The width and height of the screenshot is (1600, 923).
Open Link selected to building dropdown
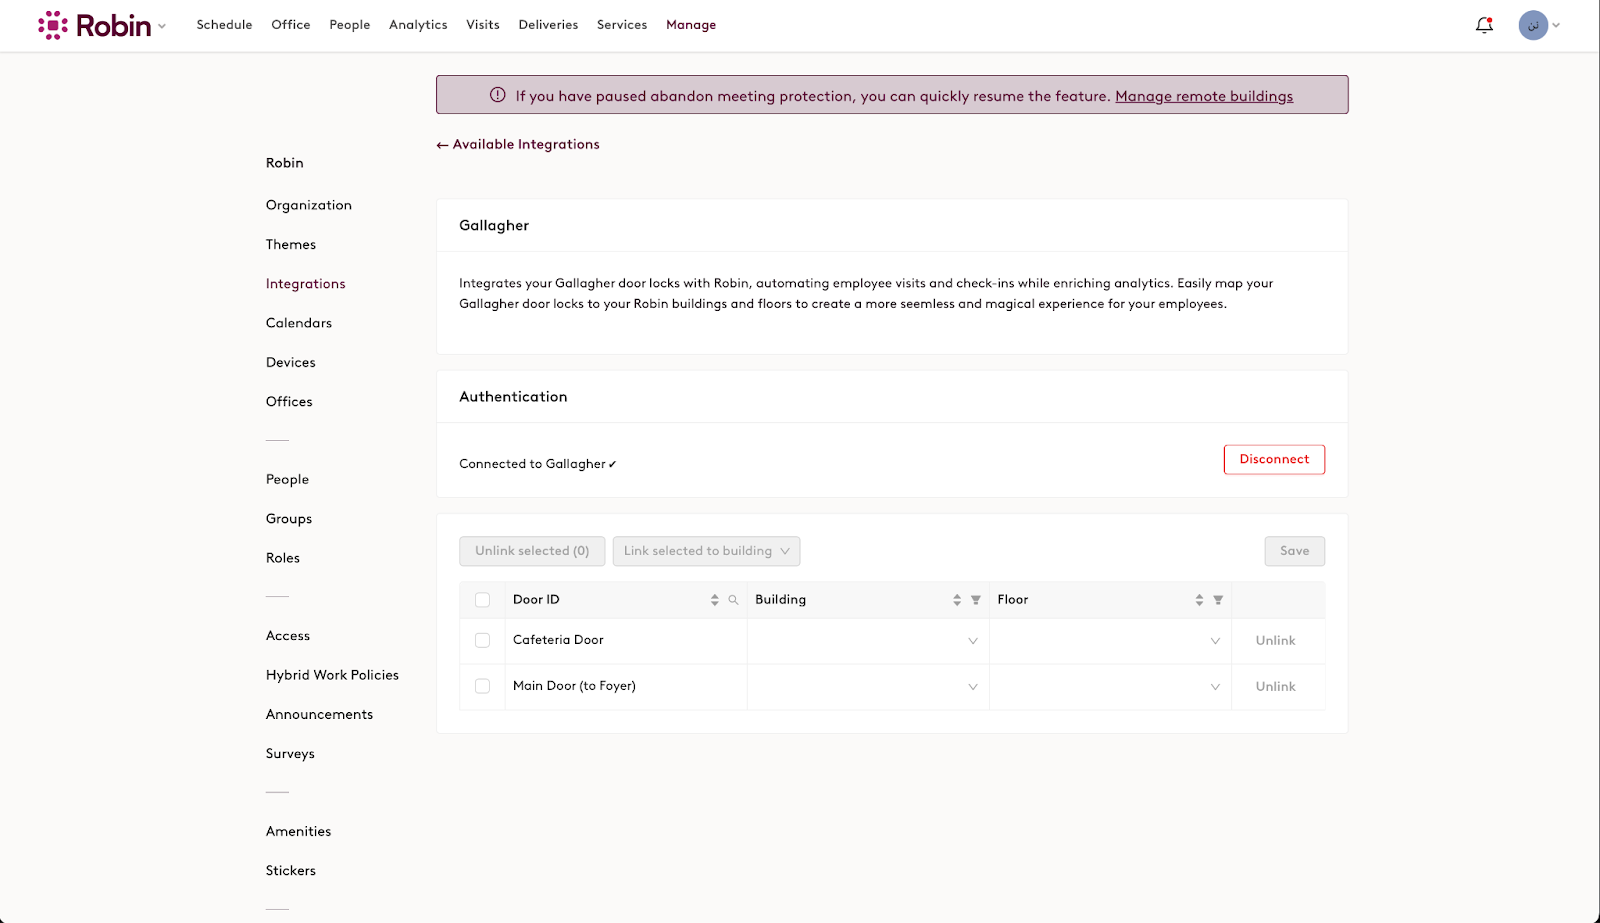pos(706,551)
